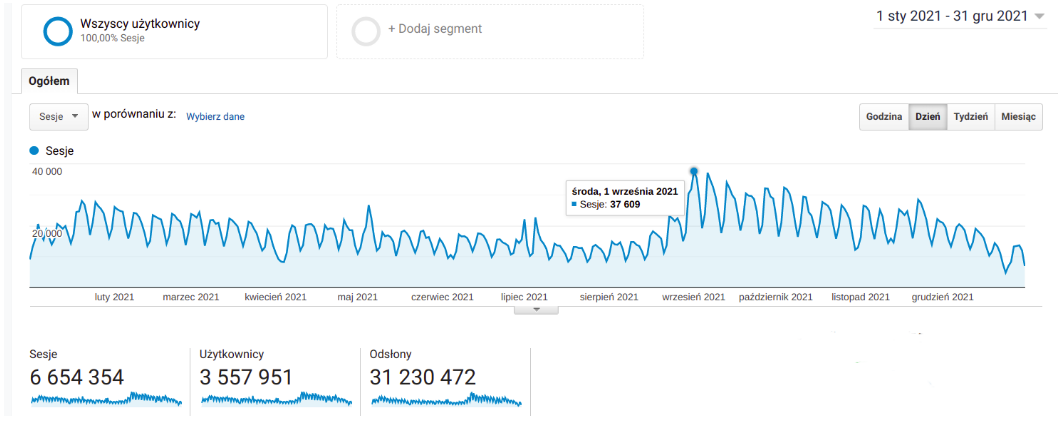
Task: Select Dzień time granularity
Action: click(927, 117)
